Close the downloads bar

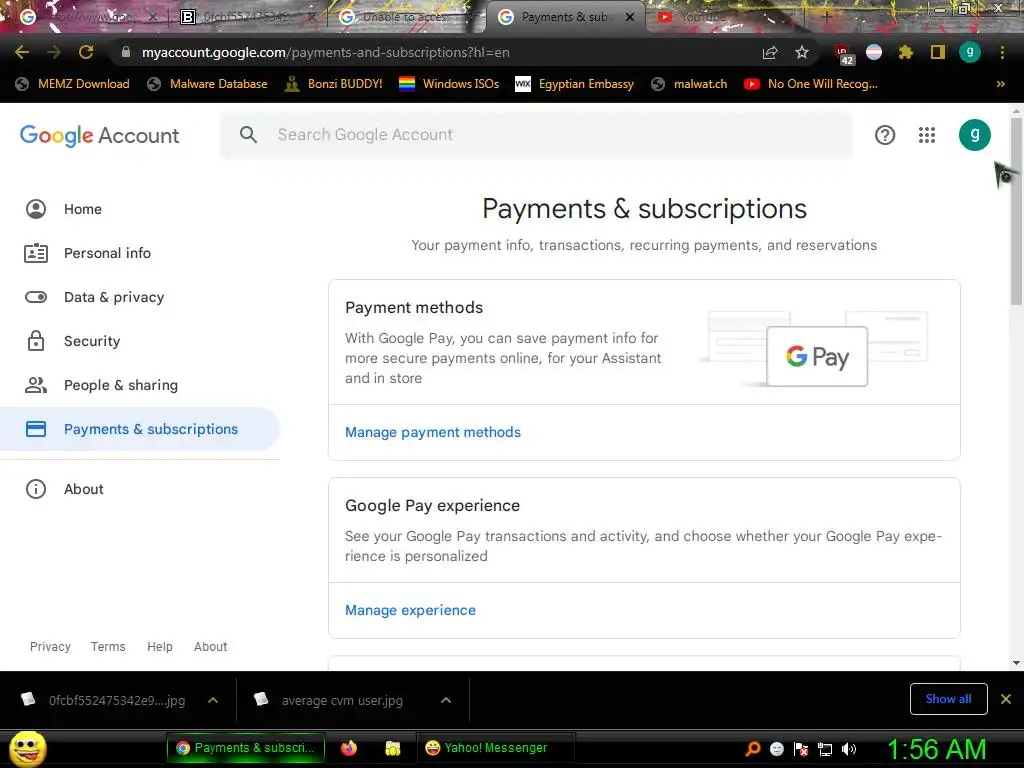[x=1006, y=699]
